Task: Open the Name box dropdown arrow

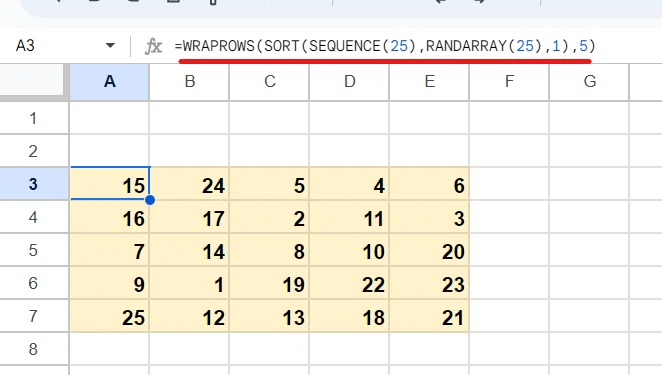Action: pos(110,45)
